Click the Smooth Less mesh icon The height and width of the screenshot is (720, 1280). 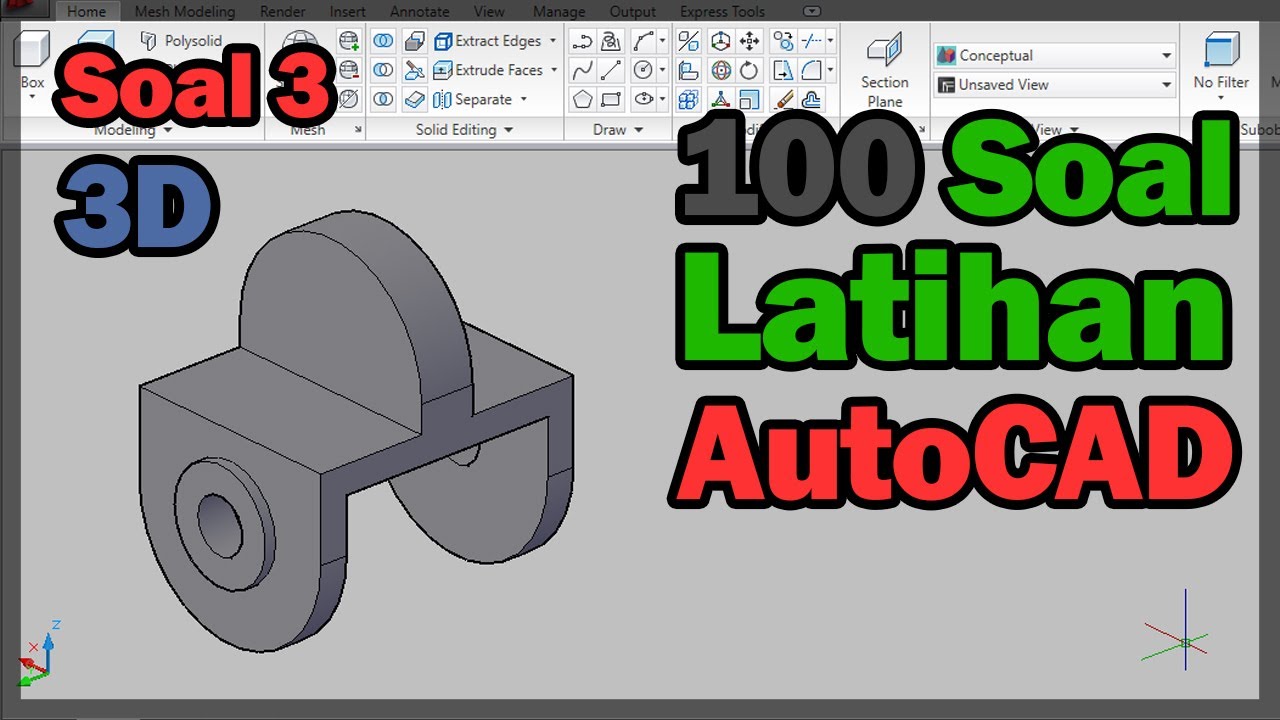pos(349,70)
